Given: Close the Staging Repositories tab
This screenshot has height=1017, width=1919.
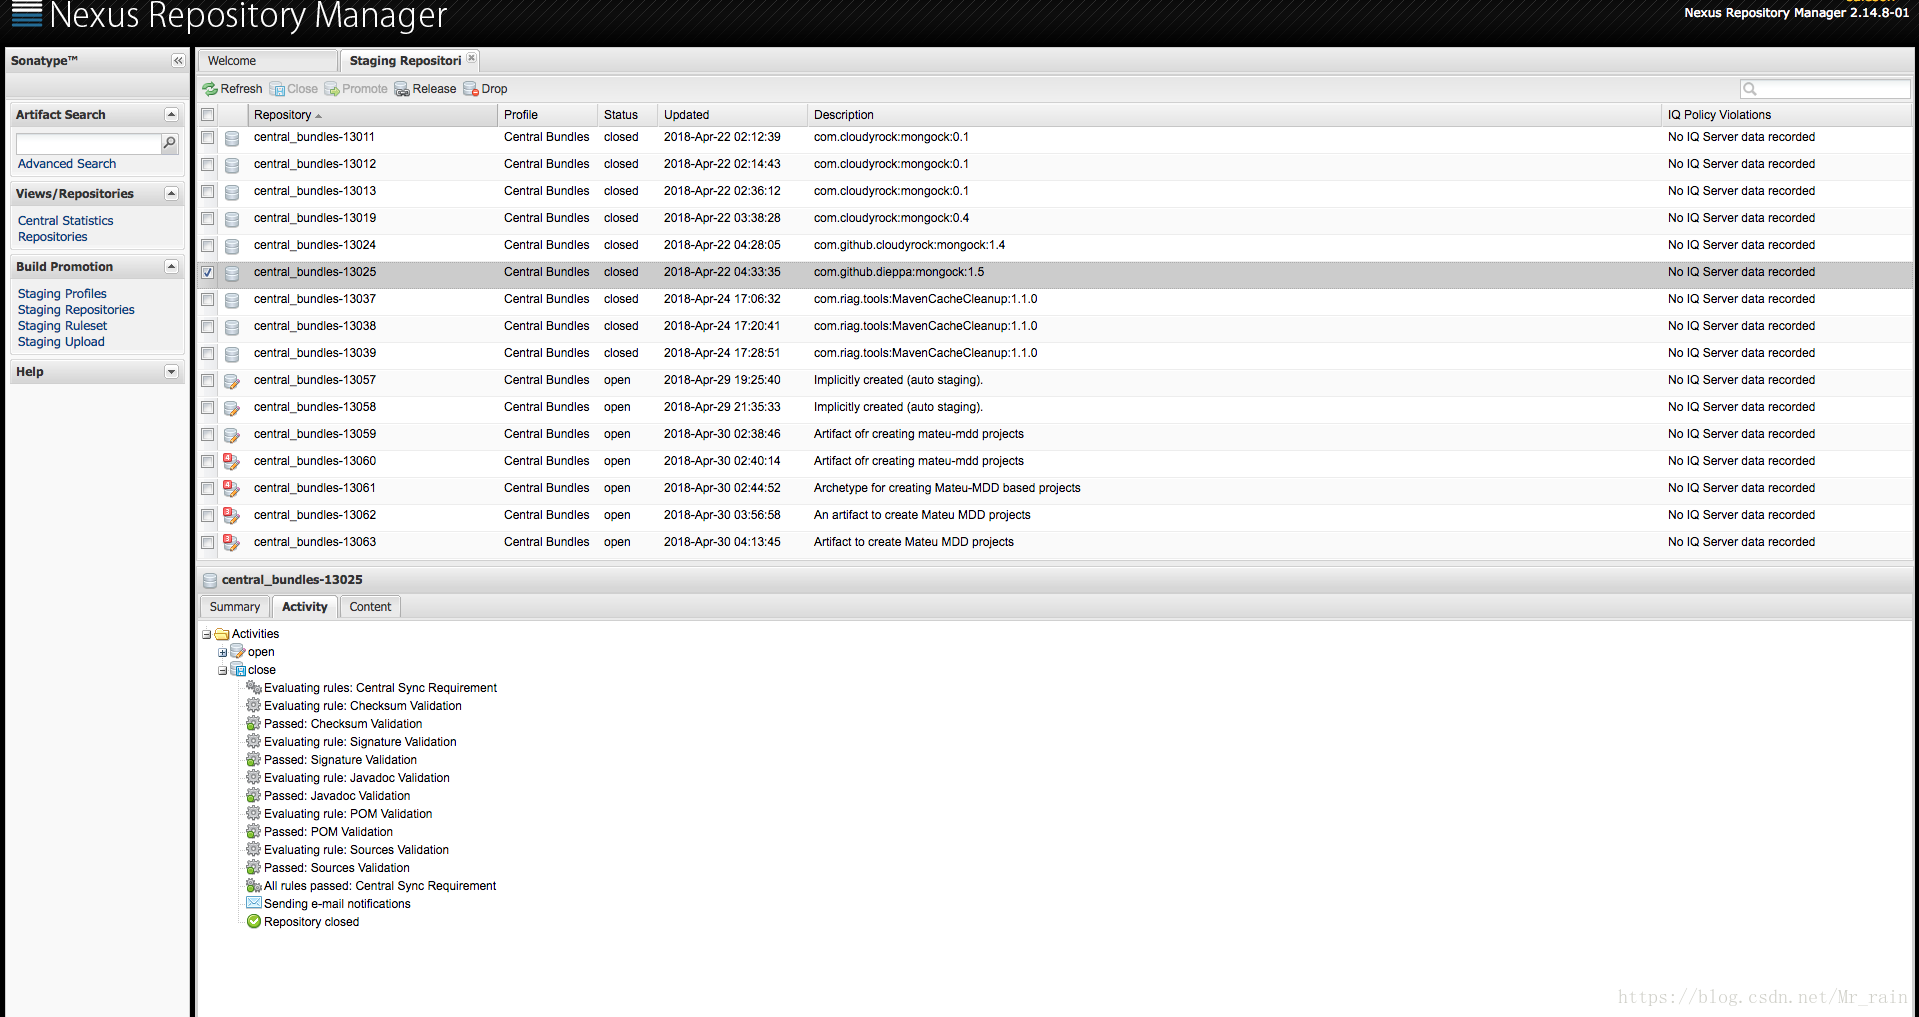Looking at the screenshot, I should 472,58.
